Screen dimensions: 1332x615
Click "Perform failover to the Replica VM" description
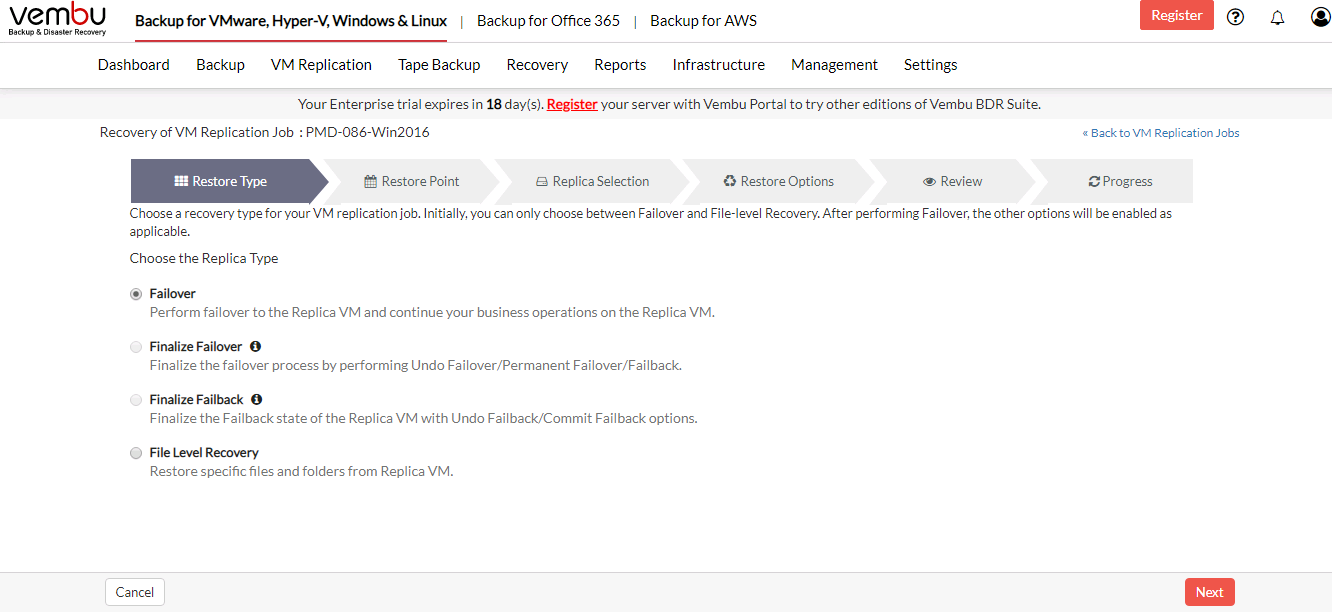432,312
